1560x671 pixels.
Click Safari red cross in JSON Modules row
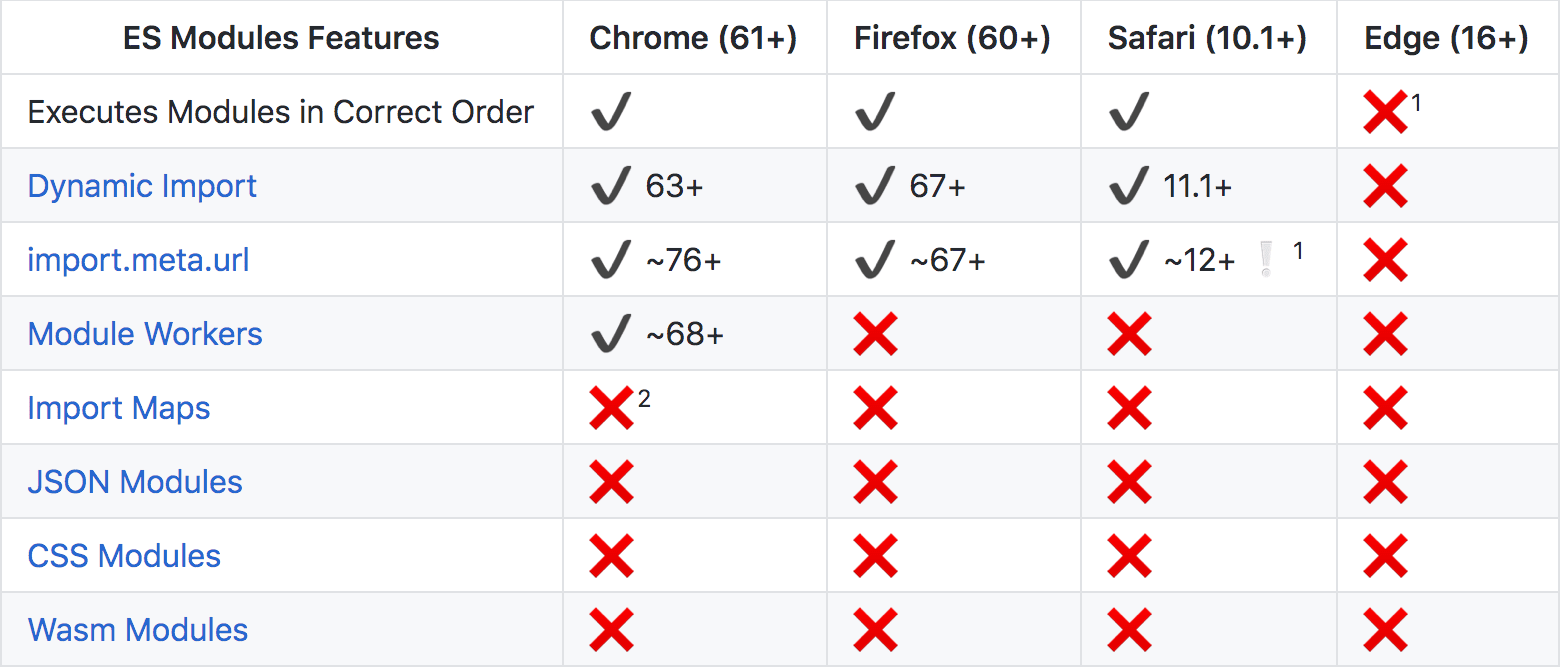[x=1129, y=482]
